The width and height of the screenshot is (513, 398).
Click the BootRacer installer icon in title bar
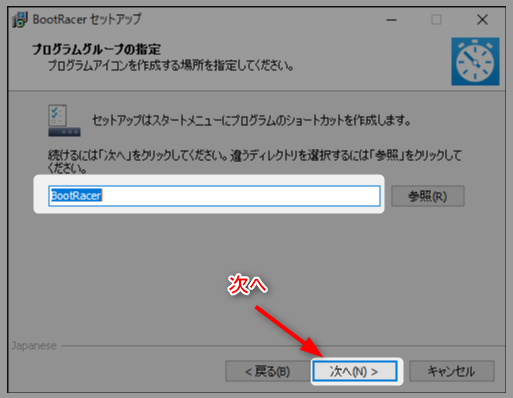tap(20, 20)
